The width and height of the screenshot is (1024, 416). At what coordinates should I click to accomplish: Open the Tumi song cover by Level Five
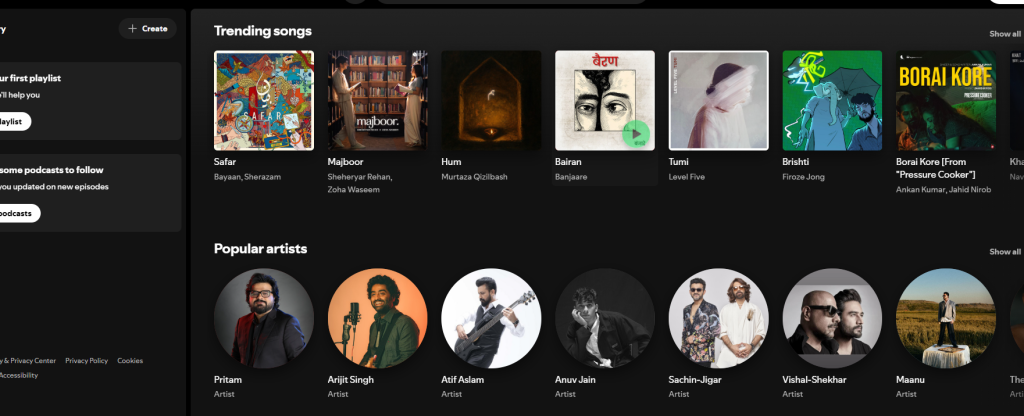click(718, 101)
